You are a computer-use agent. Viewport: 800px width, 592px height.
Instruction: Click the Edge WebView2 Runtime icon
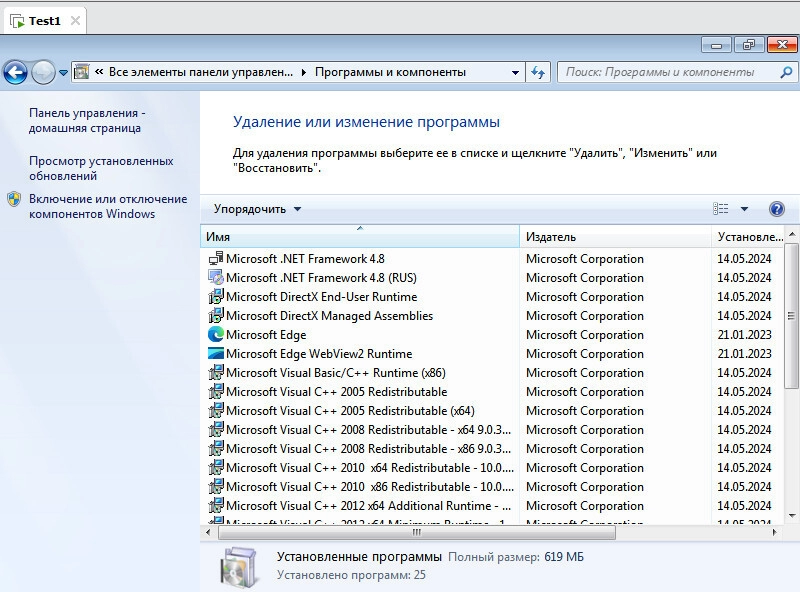click(x=216, y=354)
